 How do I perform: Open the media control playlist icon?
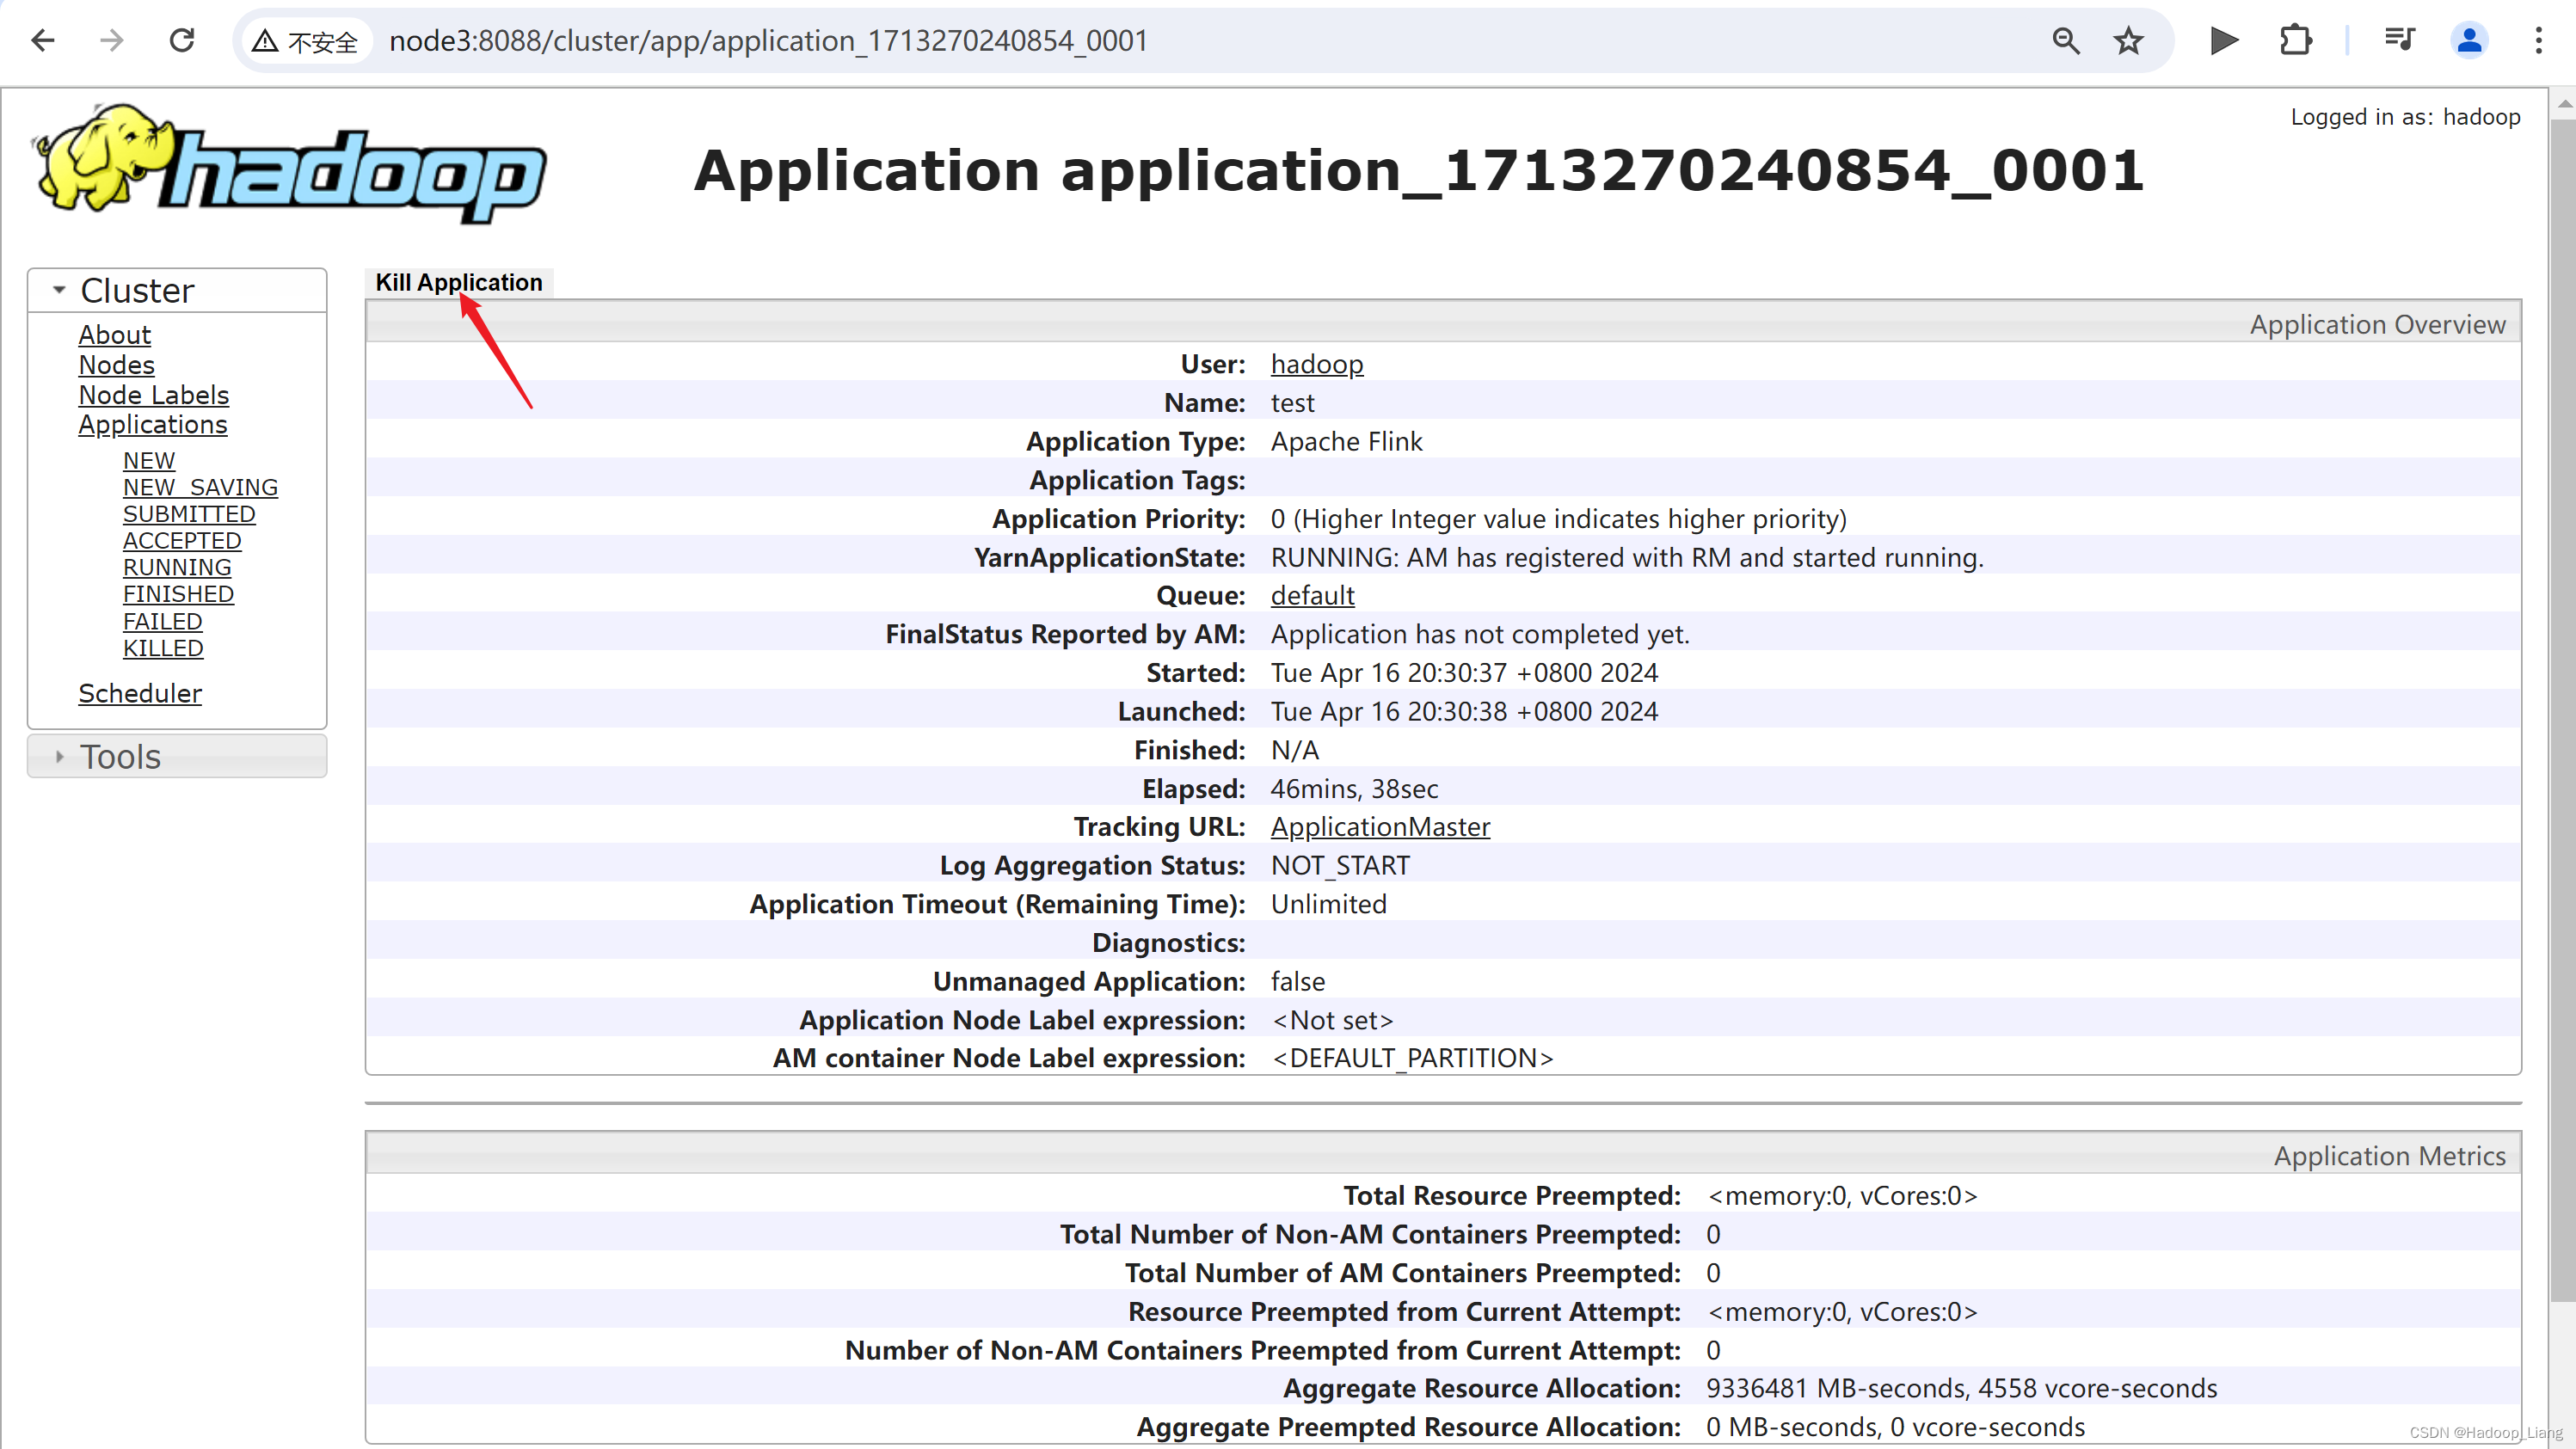(2398, 40)
